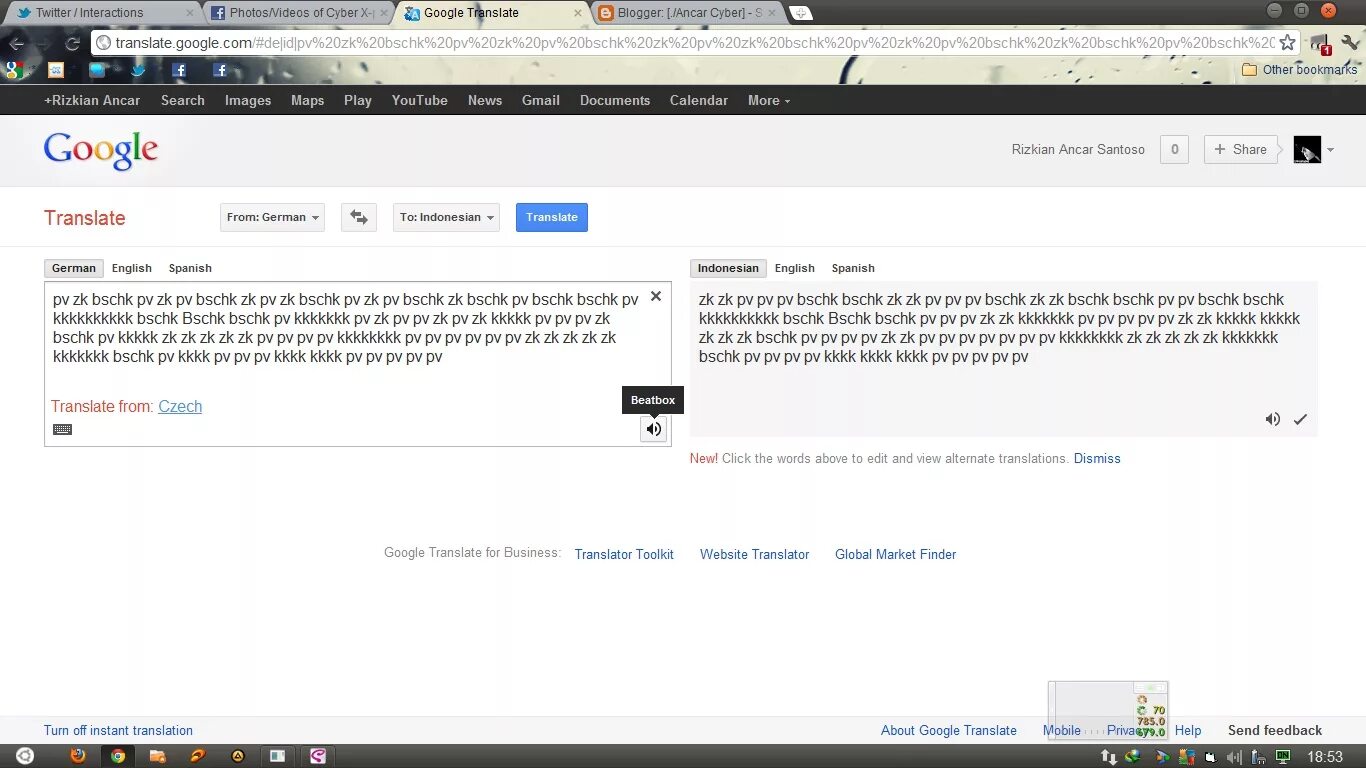Open Gmail in Google bar

[540, 100]
